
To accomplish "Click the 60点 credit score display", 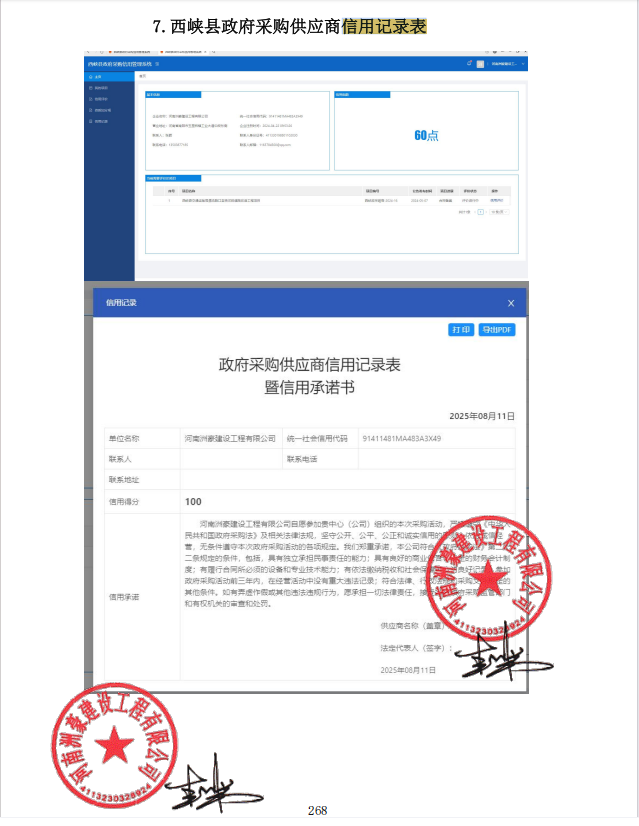I will (x=426, y=135).
